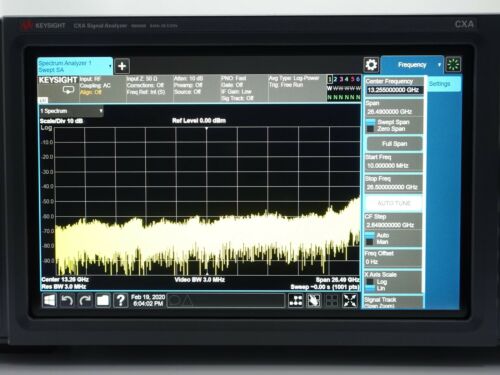Click the Full Span button

394,144
